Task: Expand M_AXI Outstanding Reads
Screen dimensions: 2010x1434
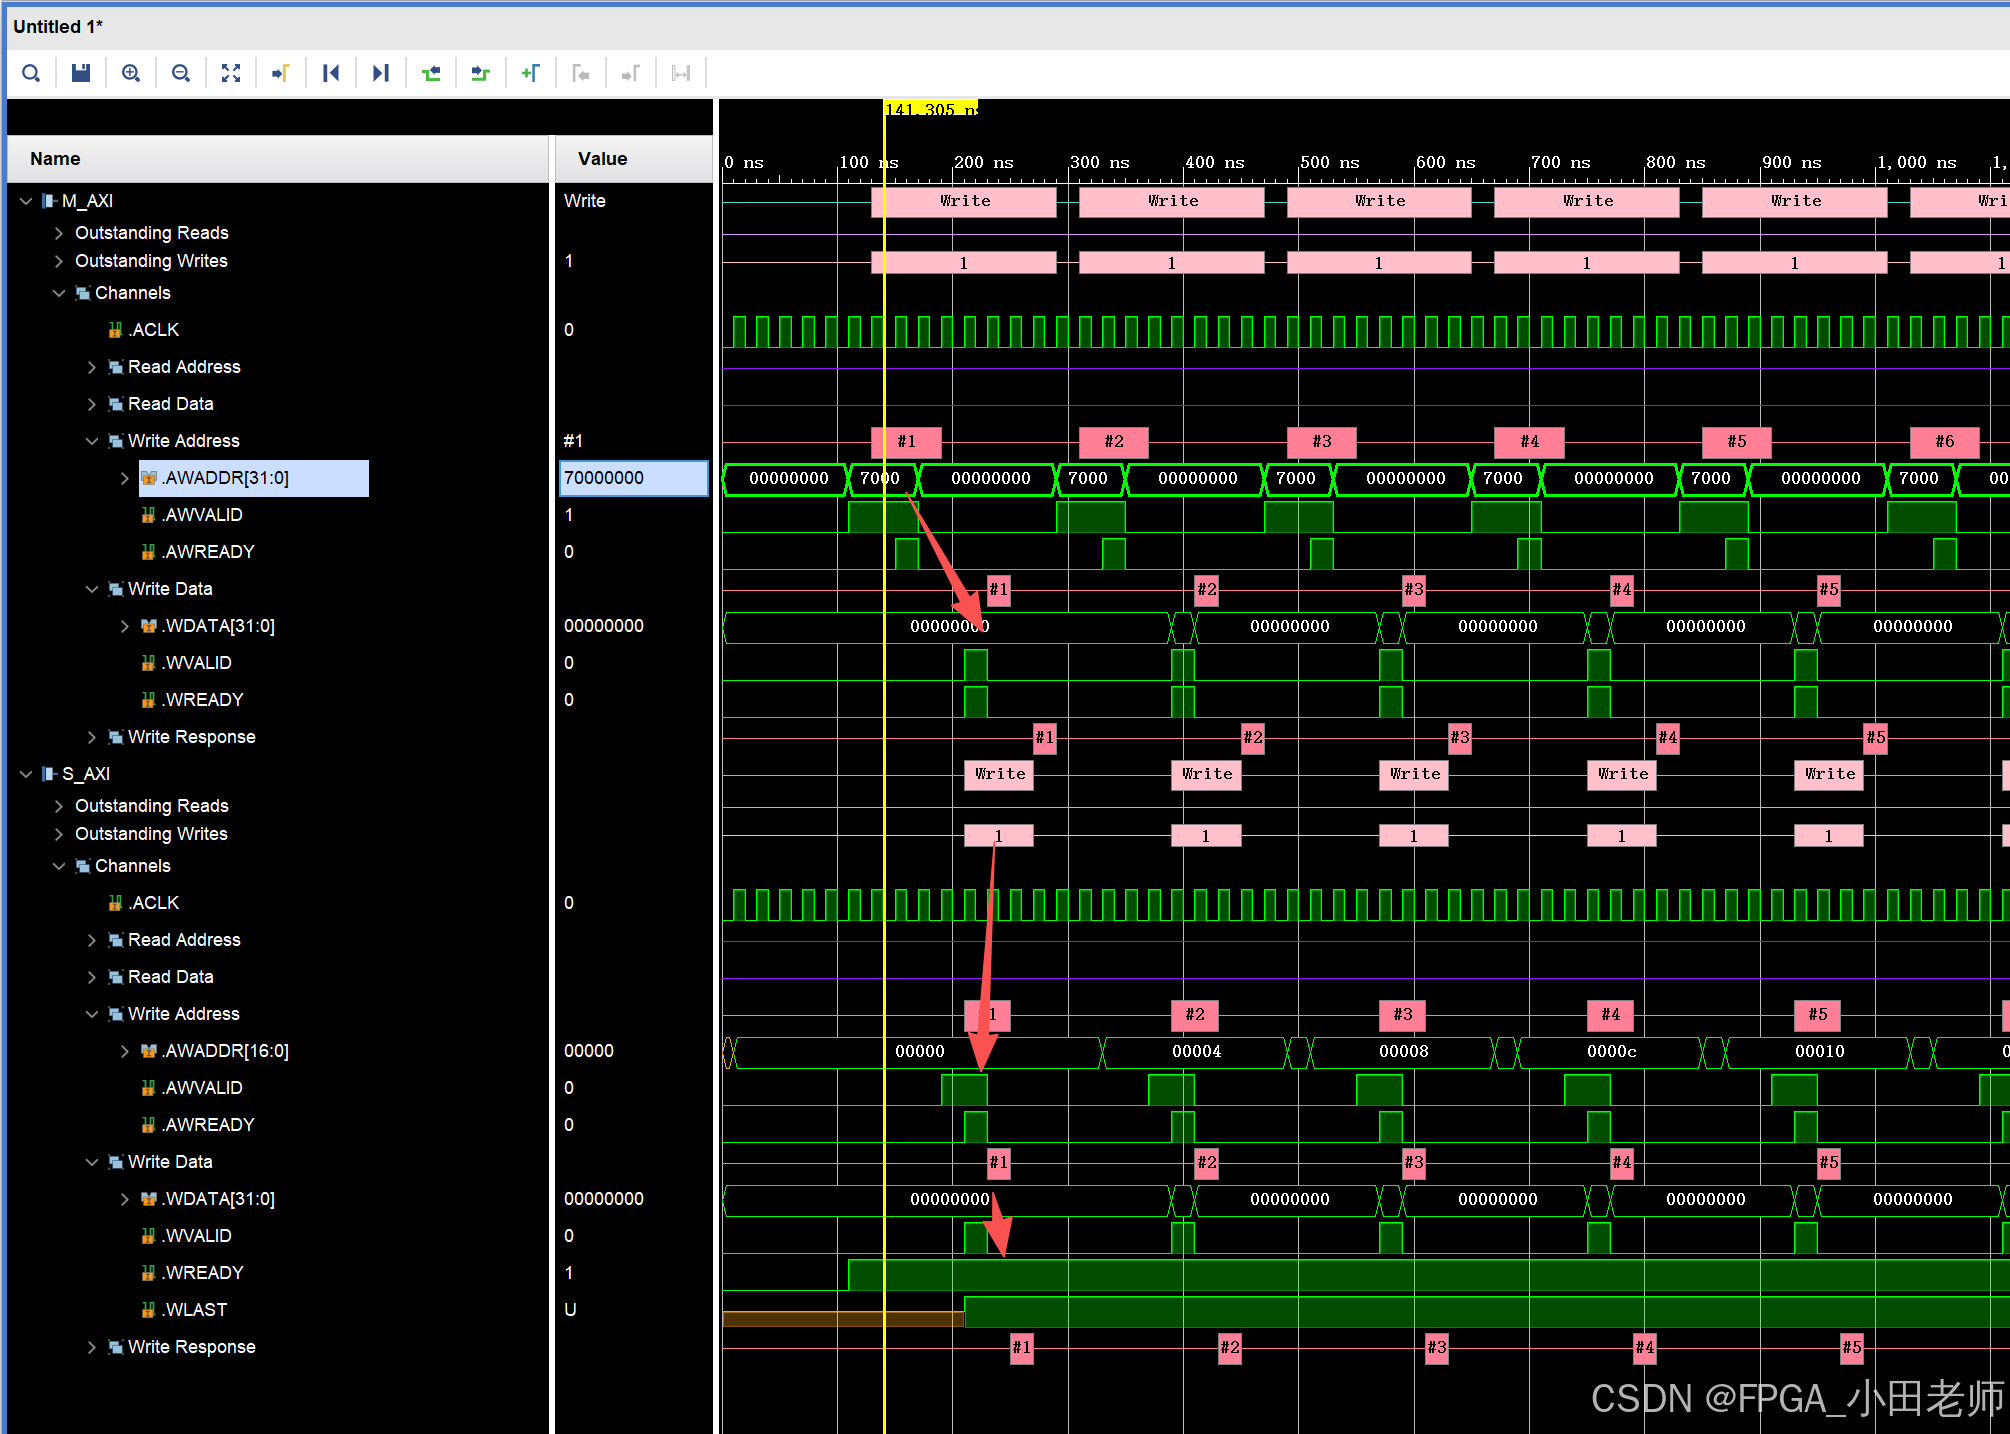Action: point(59,233)
